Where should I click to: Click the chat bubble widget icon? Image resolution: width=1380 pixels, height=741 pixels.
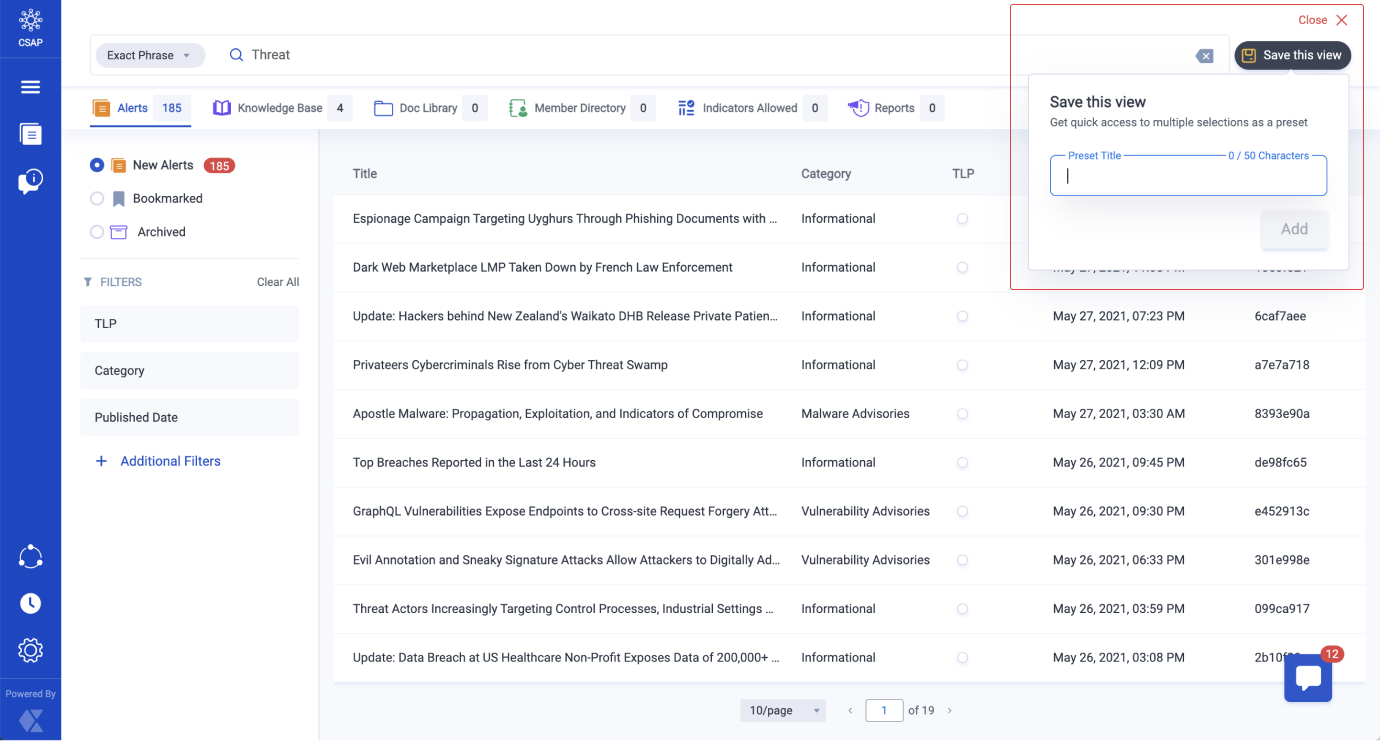(x=1307, y=678)
